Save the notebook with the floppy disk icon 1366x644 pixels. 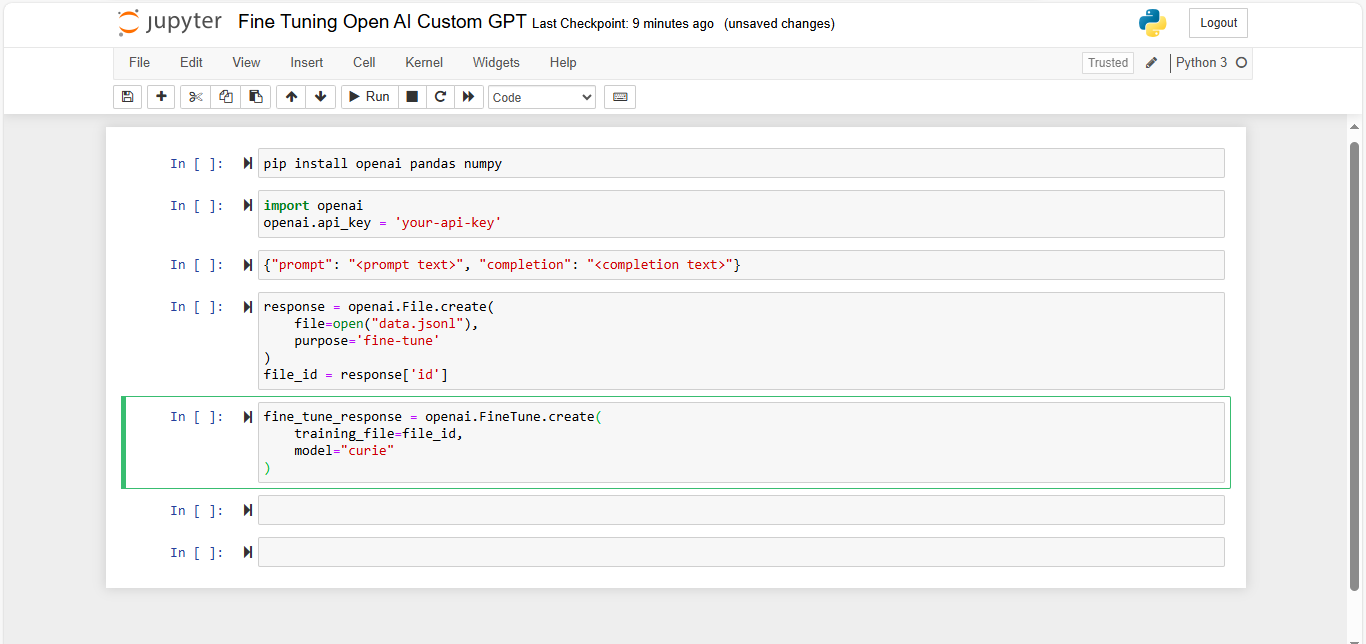point(127,96)
